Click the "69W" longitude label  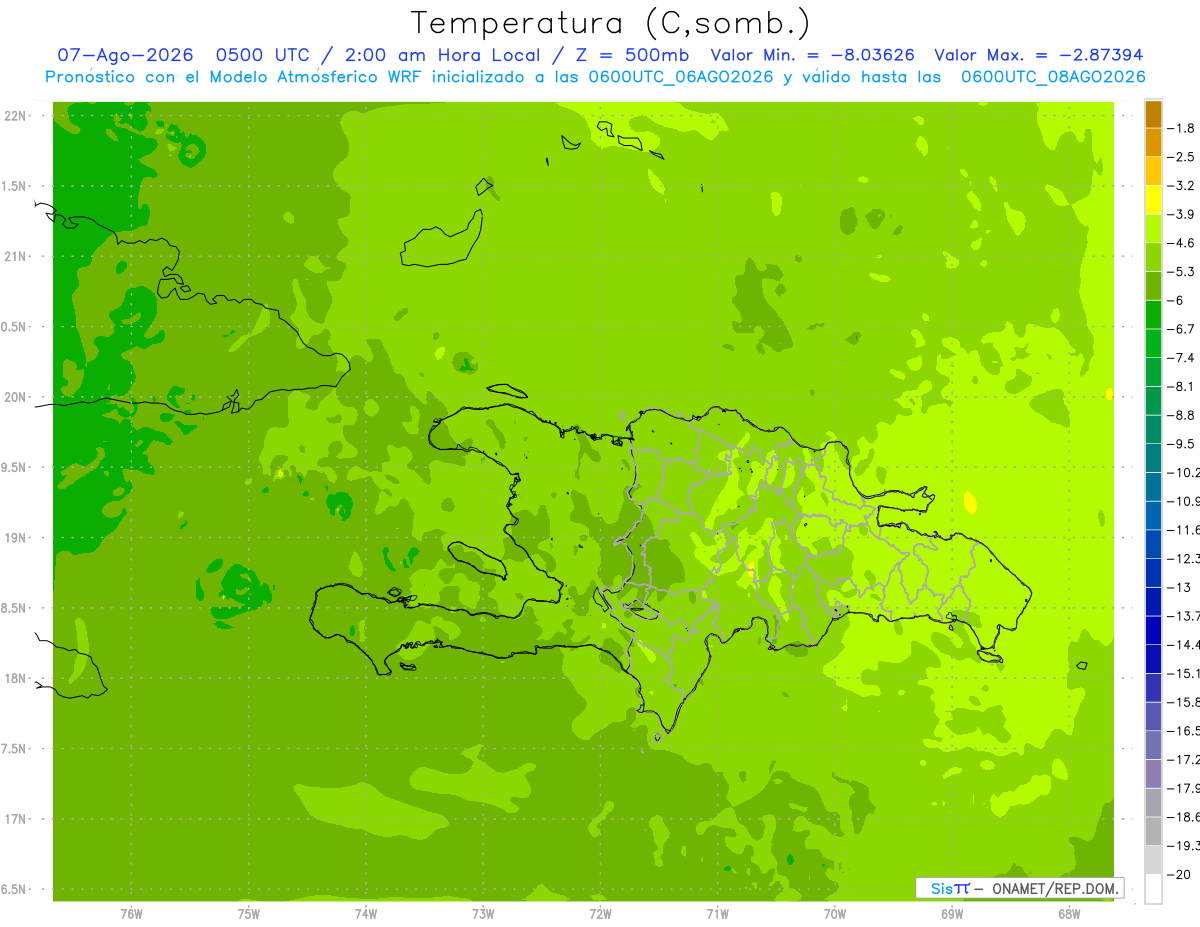(952, 913)
